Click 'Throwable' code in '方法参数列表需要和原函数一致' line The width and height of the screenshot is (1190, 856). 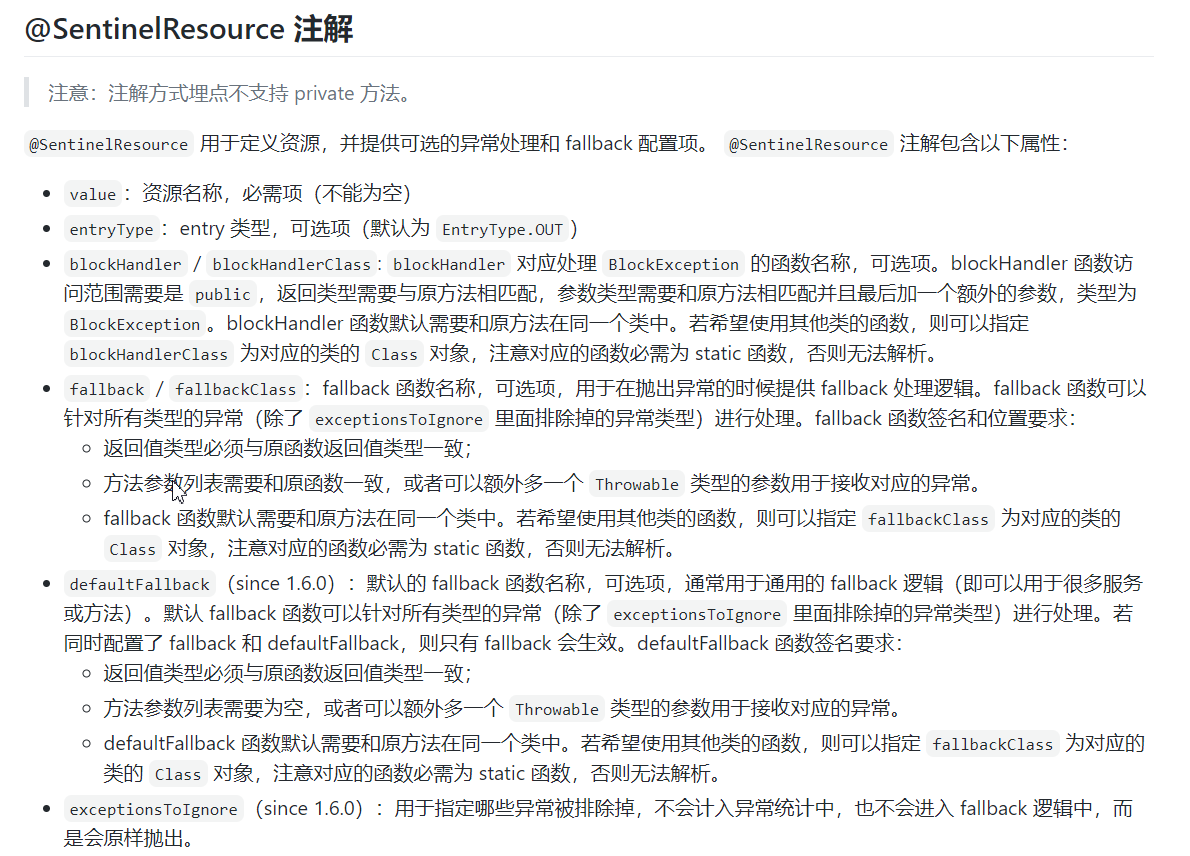(x=637, y=484)
